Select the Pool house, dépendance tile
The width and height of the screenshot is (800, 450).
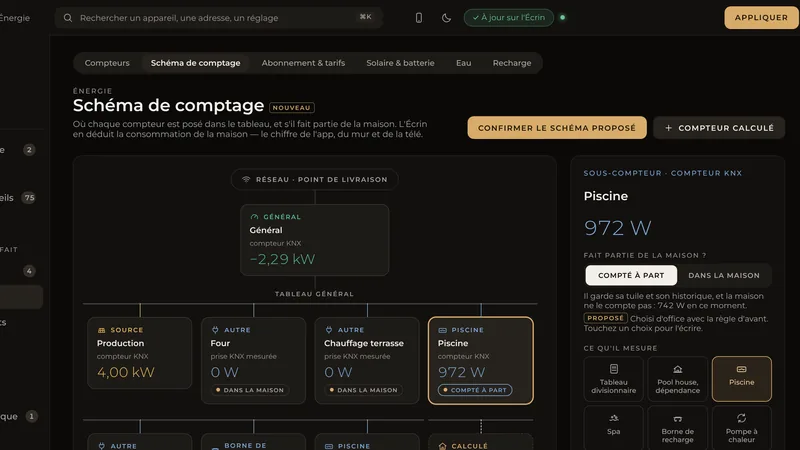tap(678, 379)
